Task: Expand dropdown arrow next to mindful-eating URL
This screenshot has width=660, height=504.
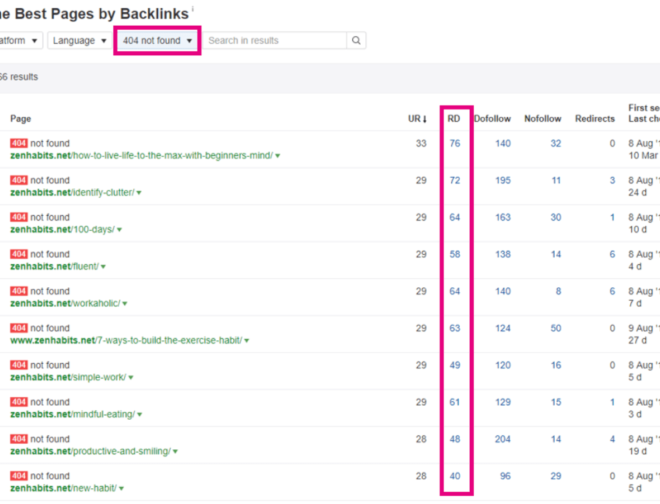Action: tap(139, 415)
